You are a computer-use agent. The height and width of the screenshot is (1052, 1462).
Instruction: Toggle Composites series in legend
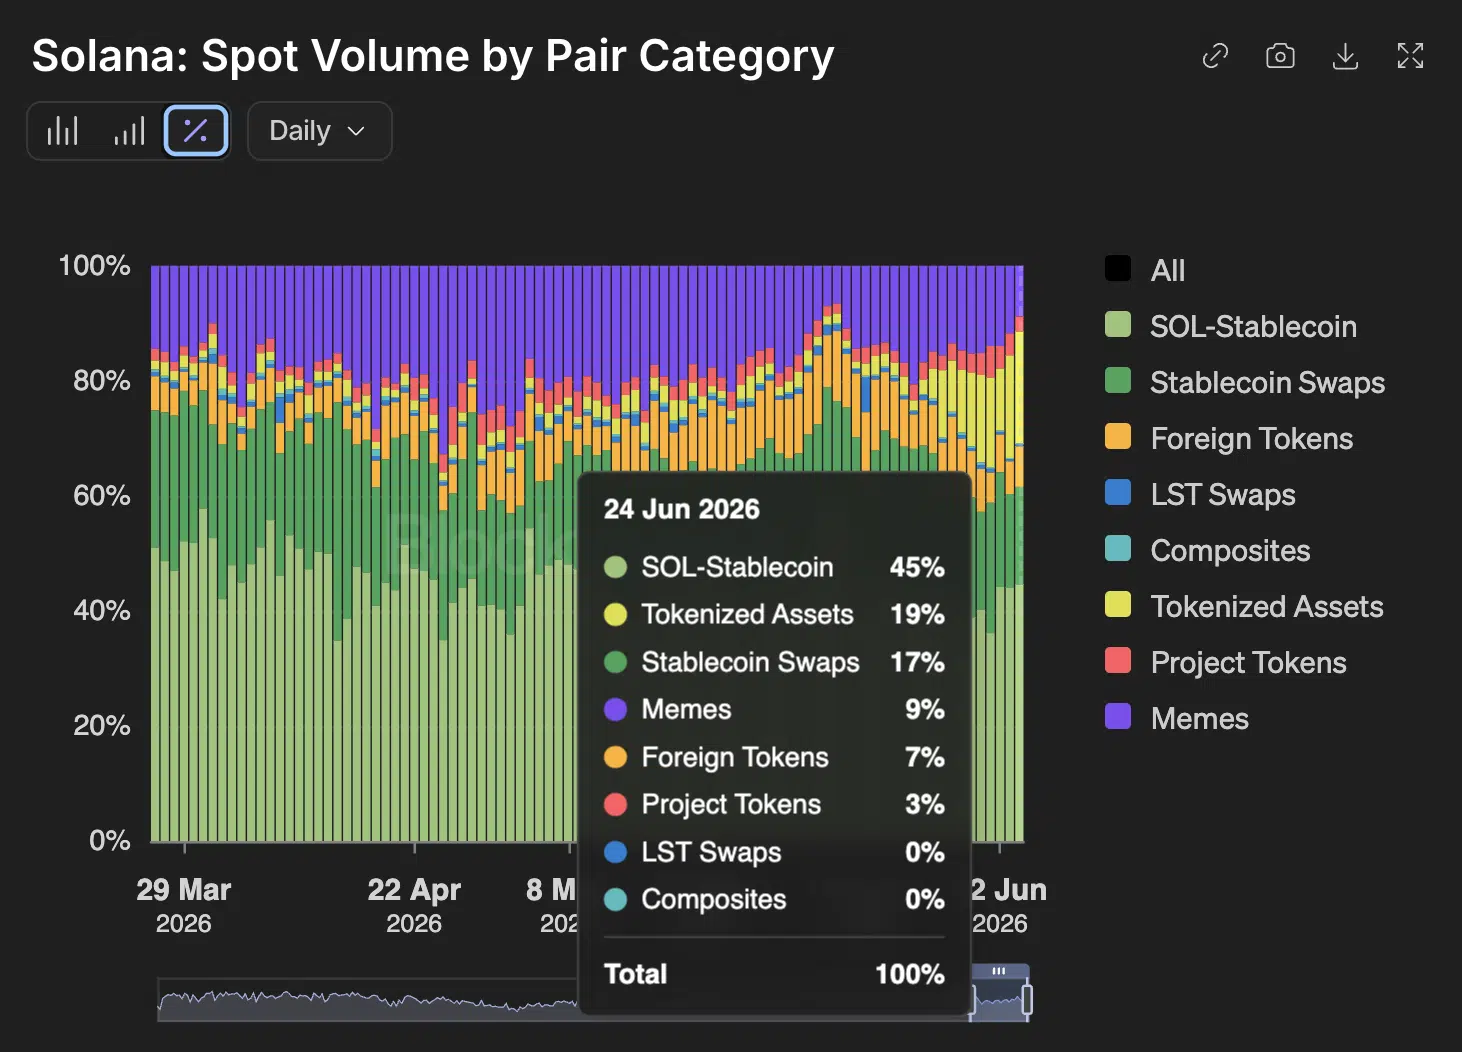[x=1208, y=550]
